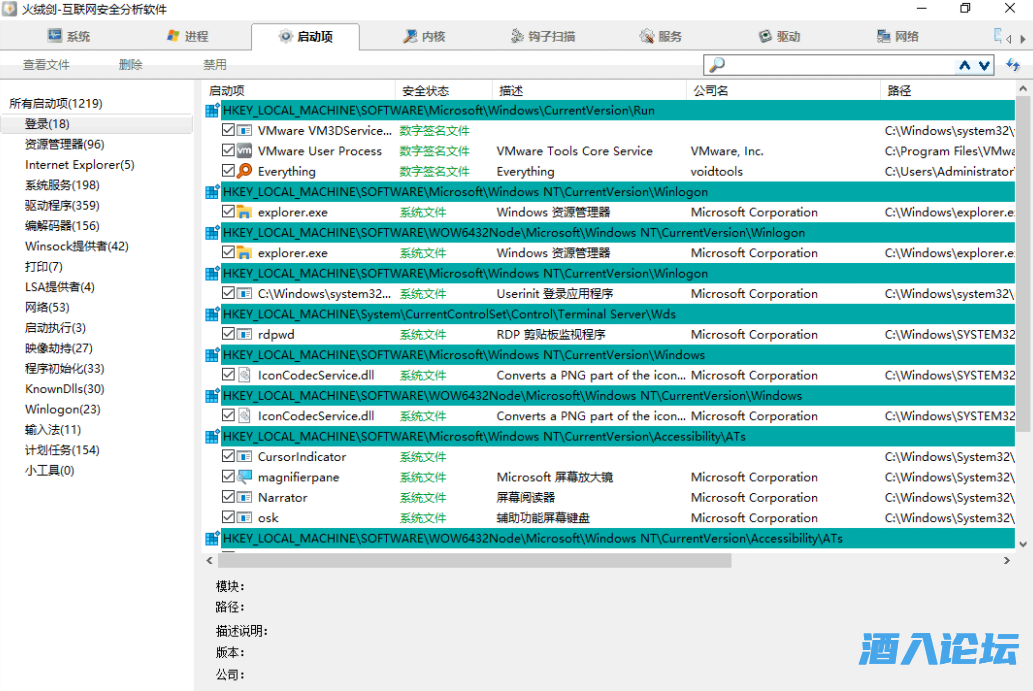Click the search next down arrow

[985, 65]
